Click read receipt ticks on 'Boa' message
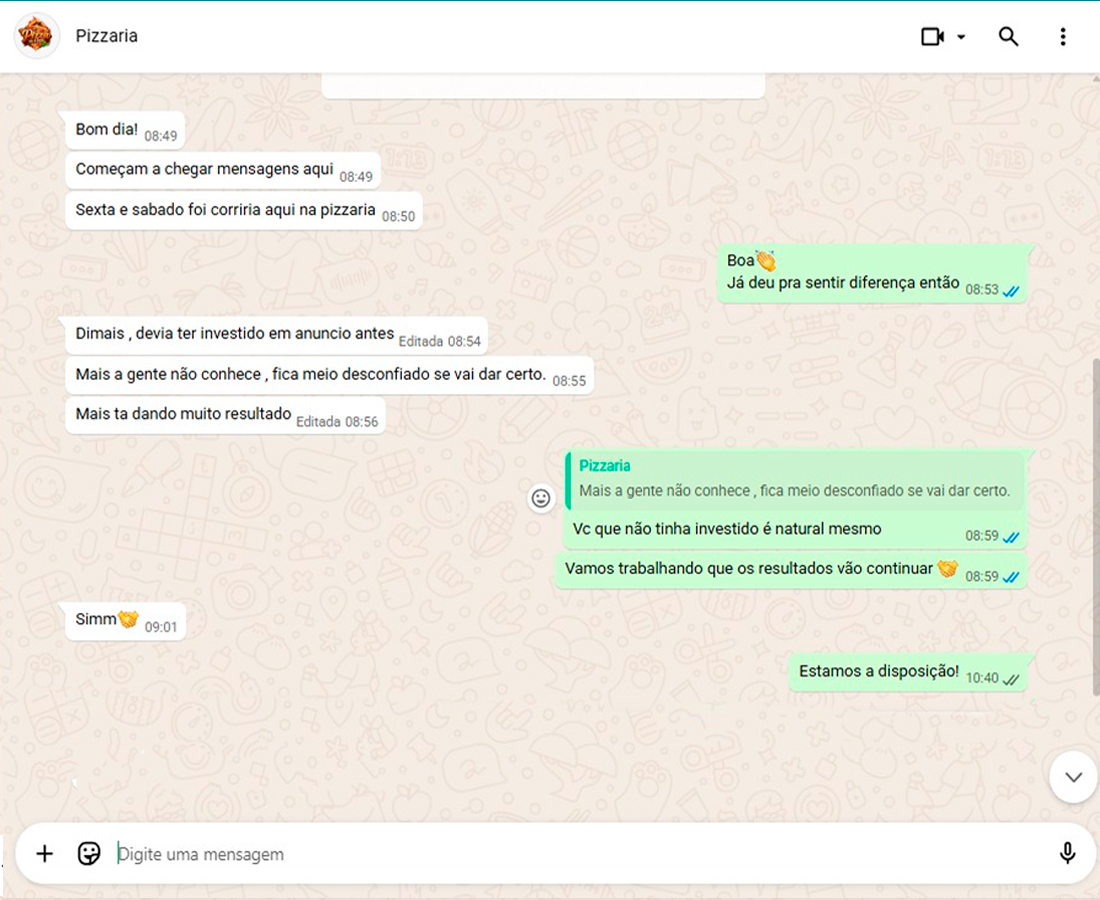Screen dimensions: 1100x900 1011,290
